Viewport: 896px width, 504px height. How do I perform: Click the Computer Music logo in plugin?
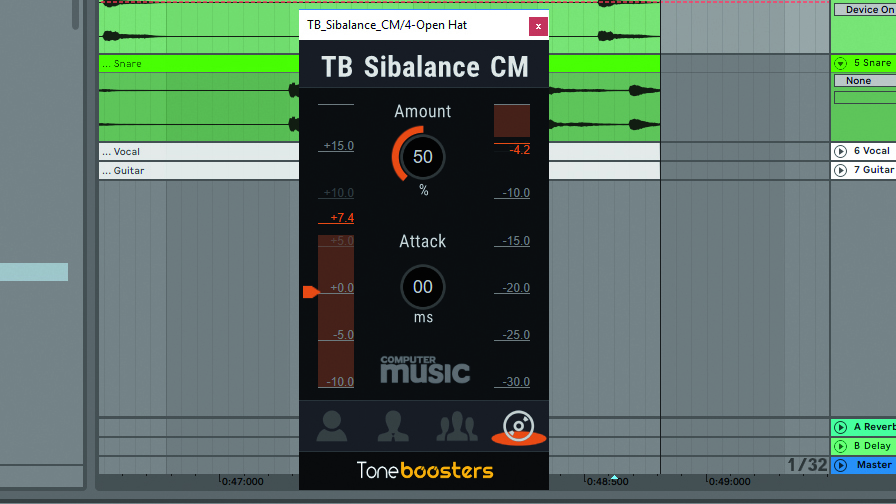(425, 369)
